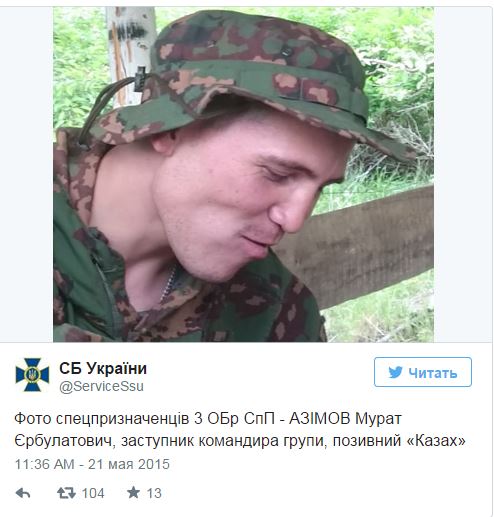
Task: Click the reply arrow icon
Action: (23, 493)
